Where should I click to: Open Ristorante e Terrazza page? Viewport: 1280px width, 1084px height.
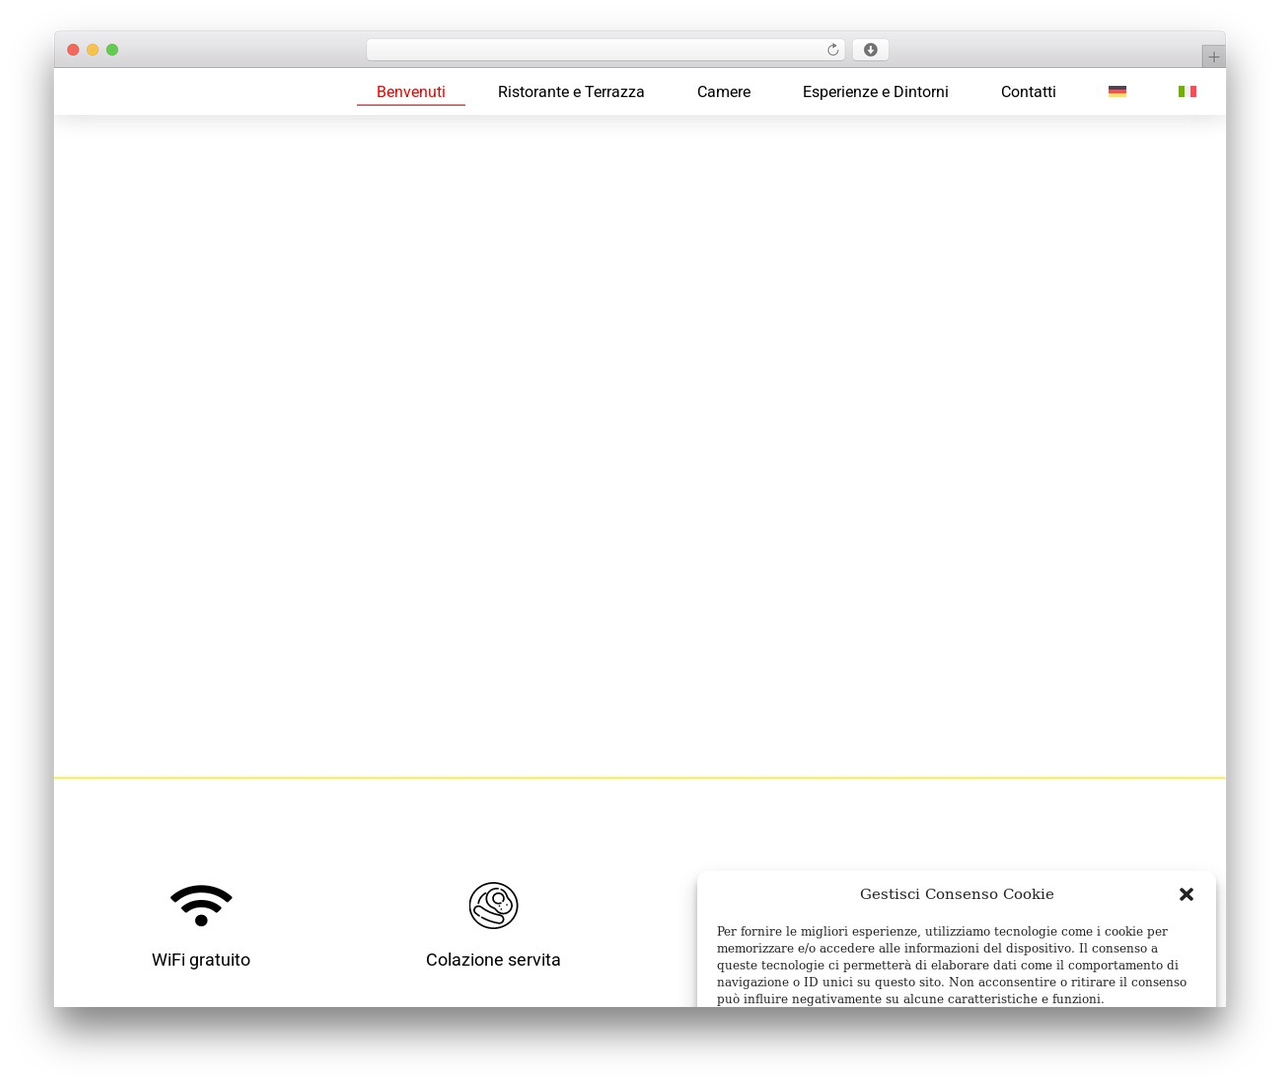571,92
